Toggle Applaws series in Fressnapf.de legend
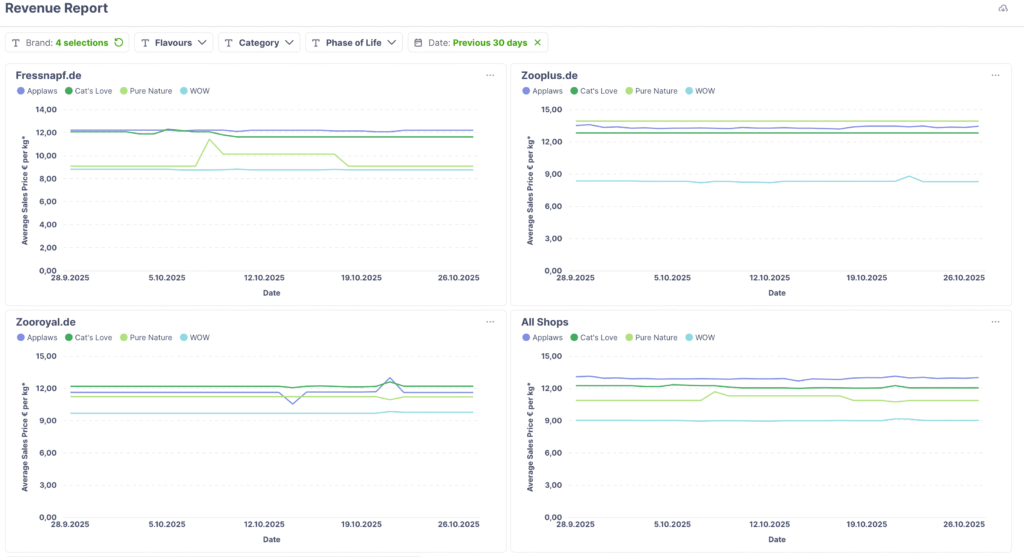Image resolution: width=1024 pixels, height=557 pixels. point(40,91)
